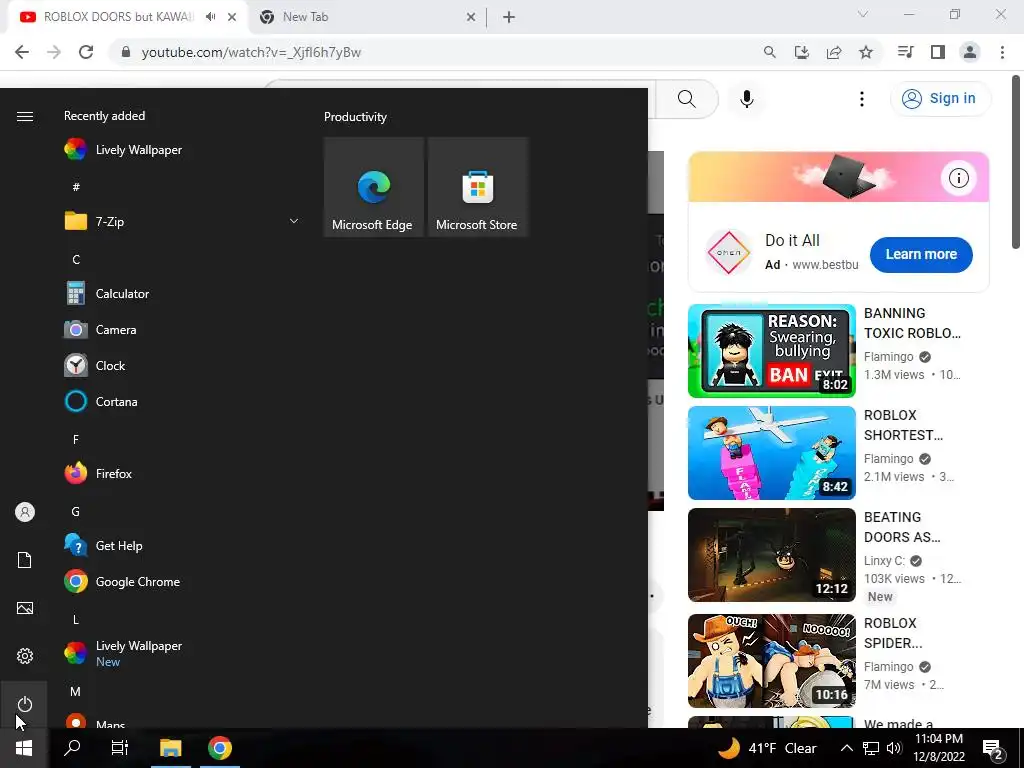
Task: Click the Productivity group heading
Action: tap(355, 117)
